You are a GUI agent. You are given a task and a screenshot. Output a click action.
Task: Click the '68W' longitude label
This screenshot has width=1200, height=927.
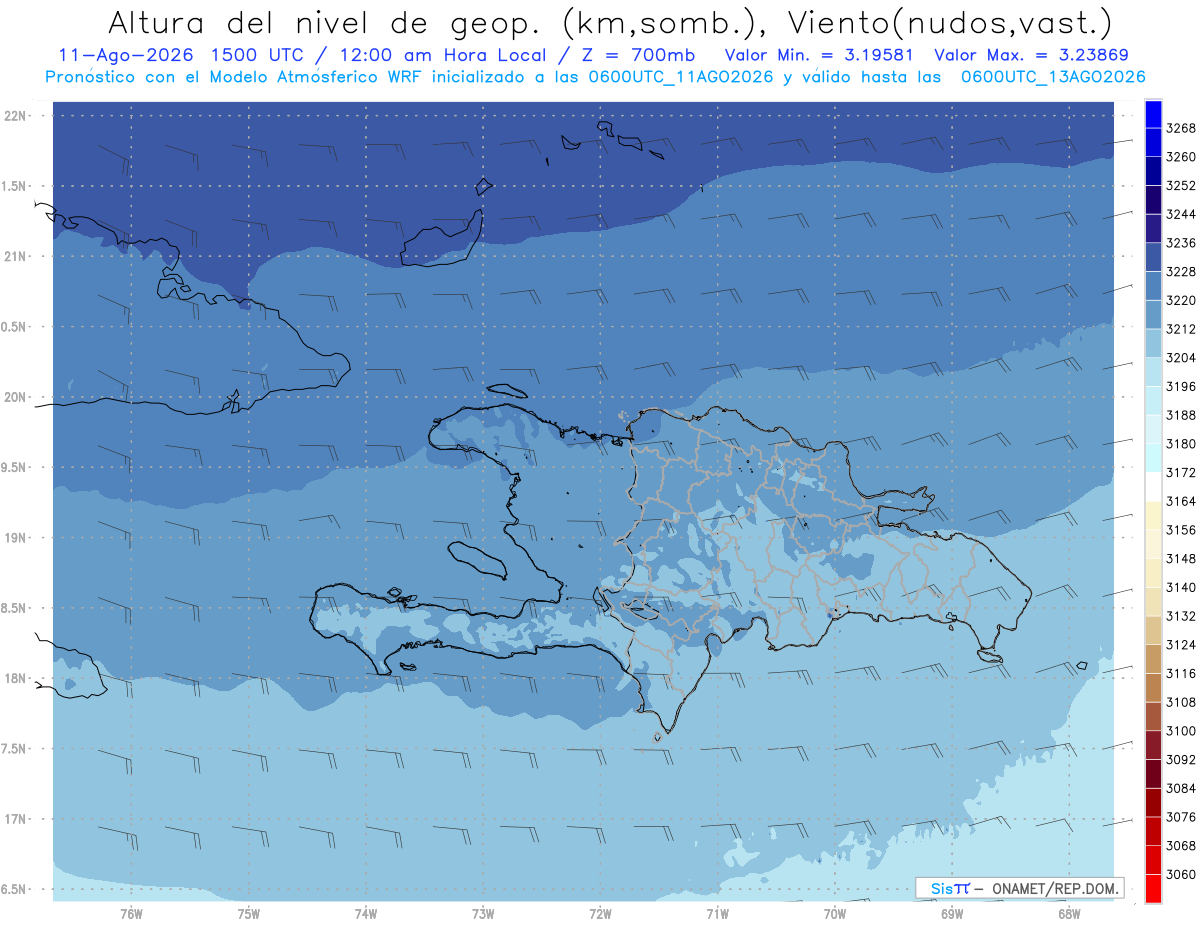click(1069, 913)
